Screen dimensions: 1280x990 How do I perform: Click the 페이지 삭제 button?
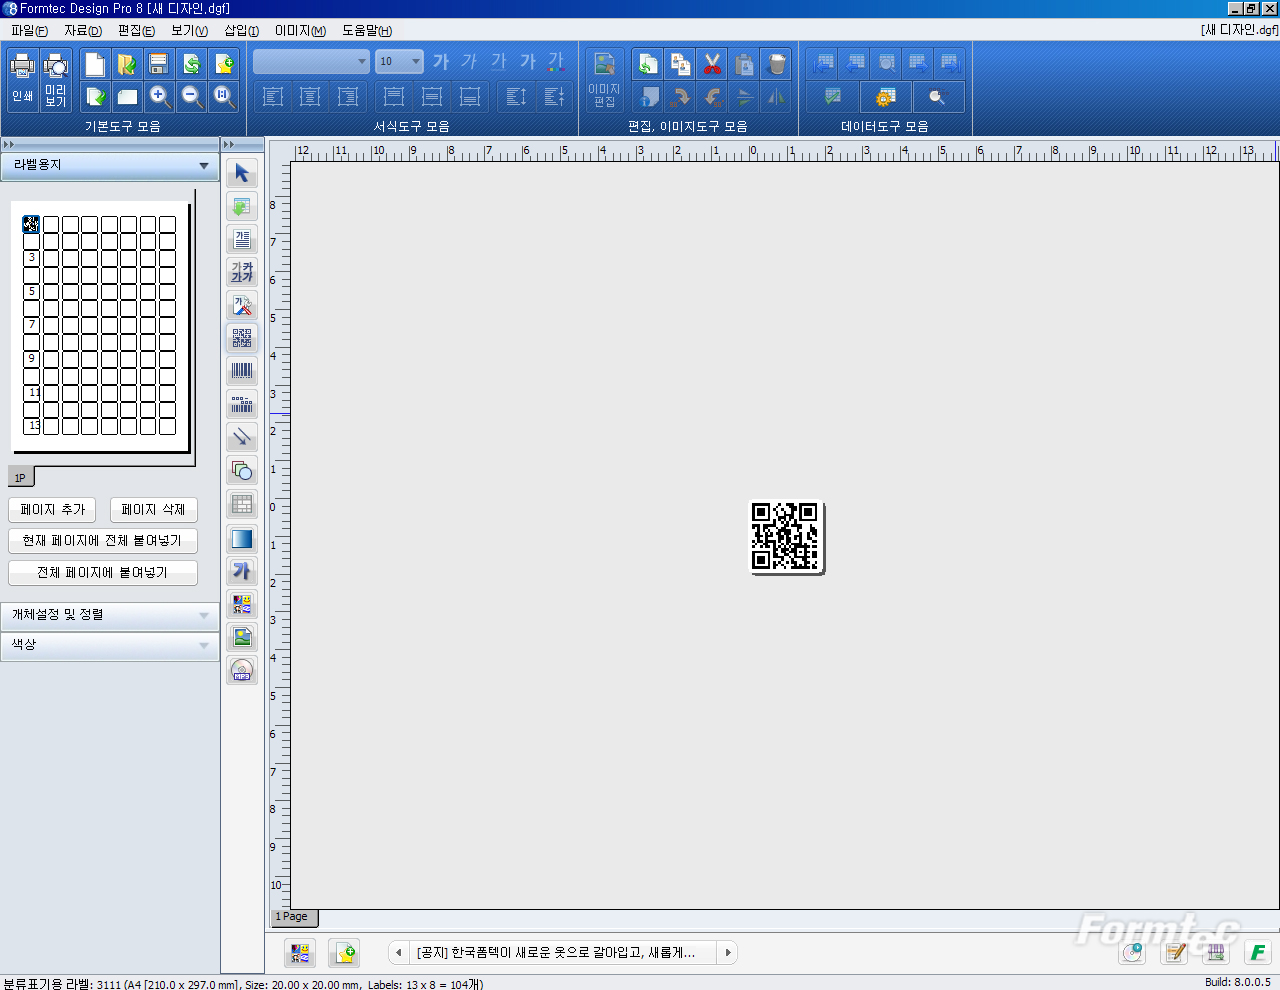point(153,510)
